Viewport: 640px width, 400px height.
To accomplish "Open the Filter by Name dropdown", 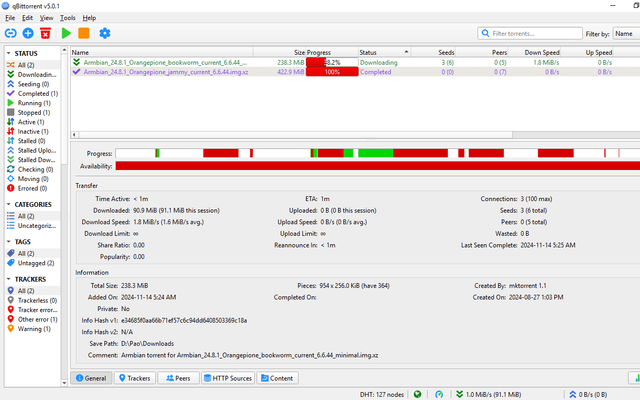I will pyautogui.click(x=626, y=33).
